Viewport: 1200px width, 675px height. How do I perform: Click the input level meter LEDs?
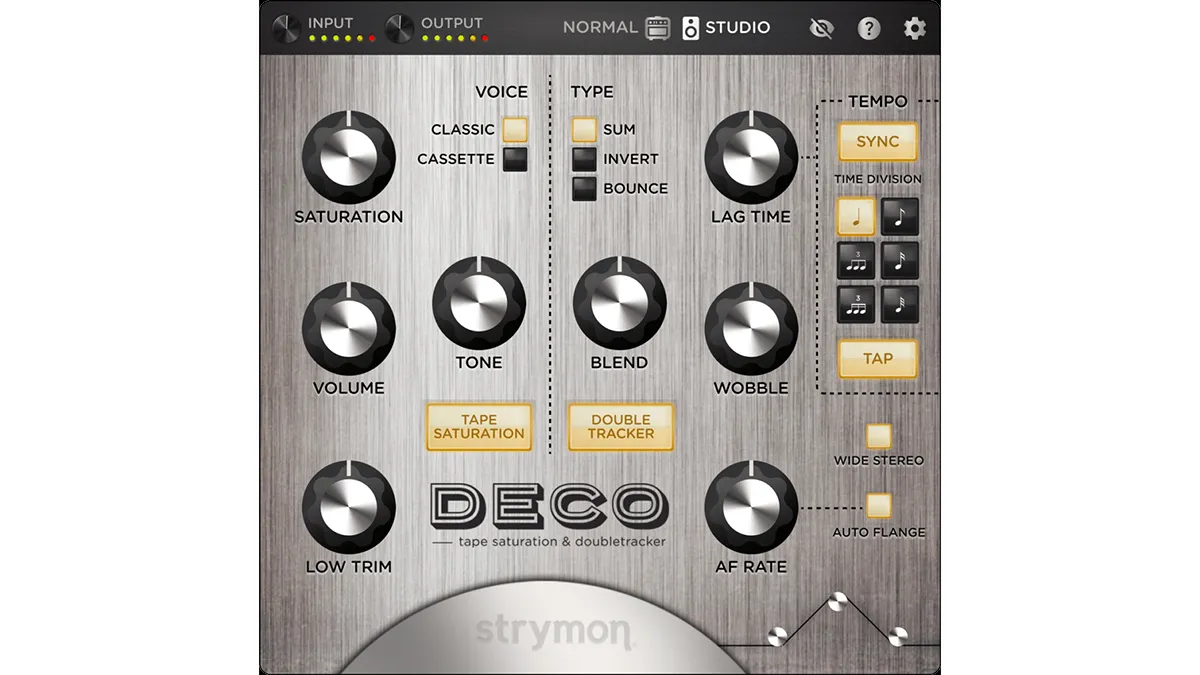click(343, 39)
